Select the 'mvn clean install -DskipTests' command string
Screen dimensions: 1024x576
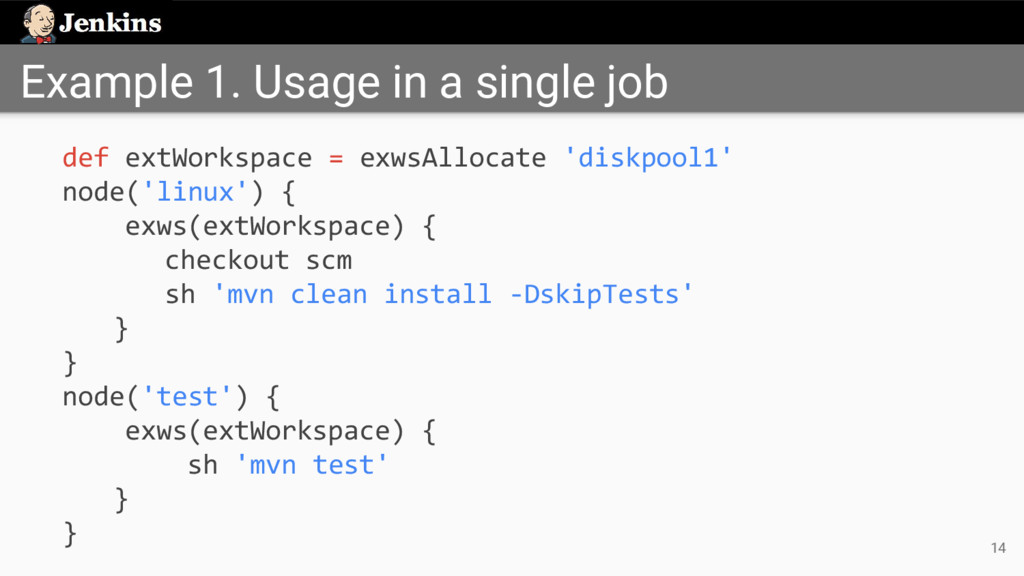(x=454, y=294)
